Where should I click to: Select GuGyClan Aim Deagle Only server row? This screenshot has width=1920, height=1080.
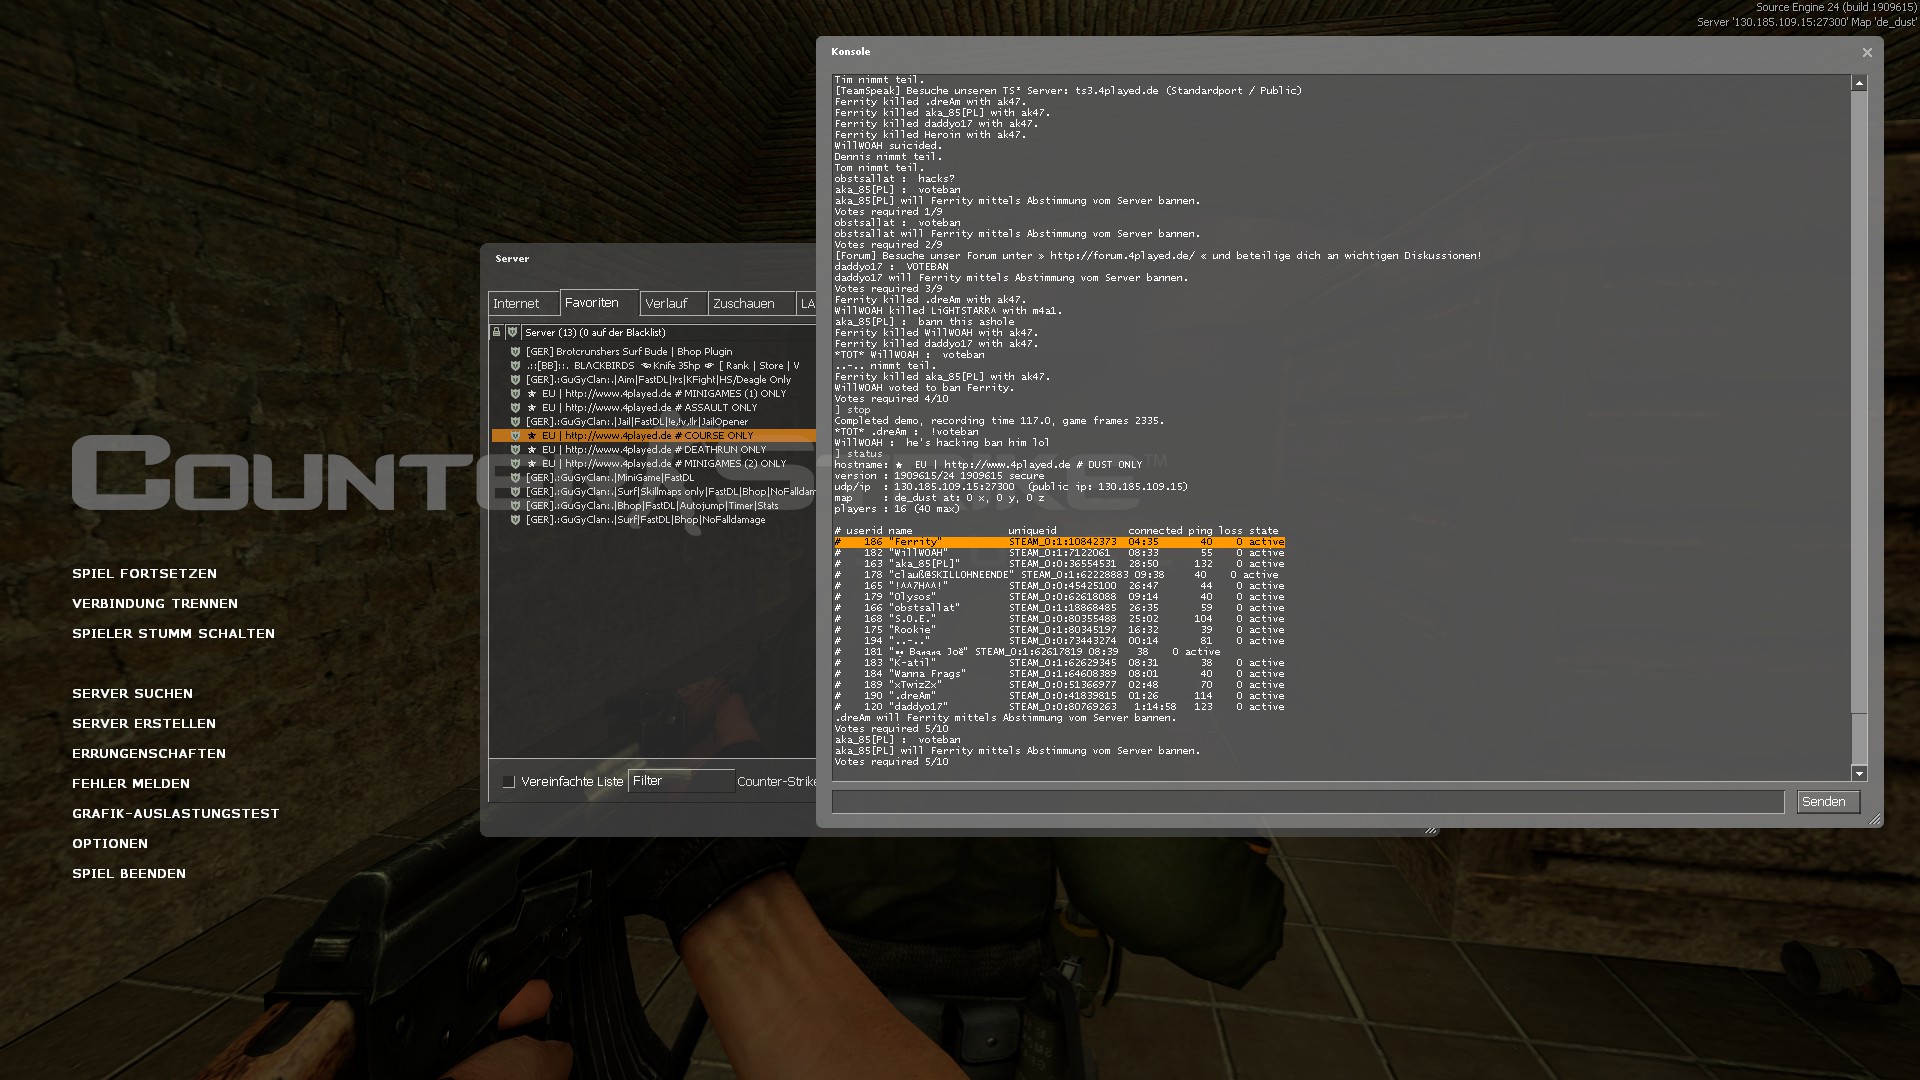pyautogui.click(x=654, y=380)
